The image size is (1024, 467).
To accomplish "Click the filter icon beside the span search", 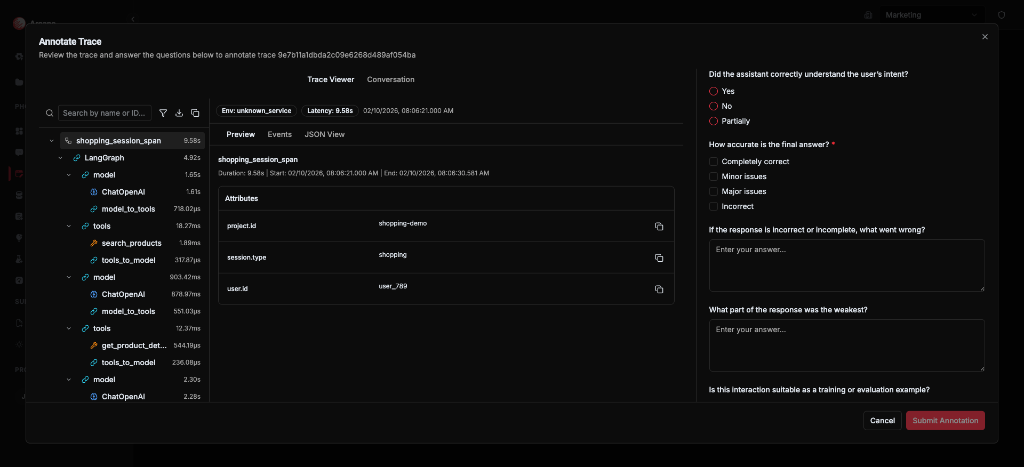I will (x=163, y=113).
